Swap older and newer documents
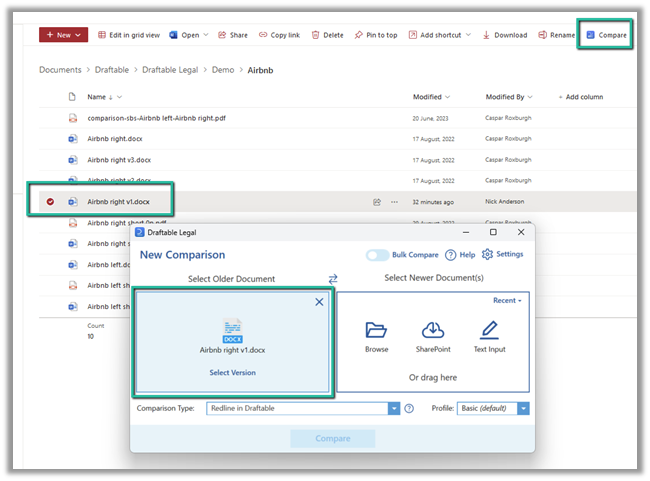 click(x=333, y=279)
